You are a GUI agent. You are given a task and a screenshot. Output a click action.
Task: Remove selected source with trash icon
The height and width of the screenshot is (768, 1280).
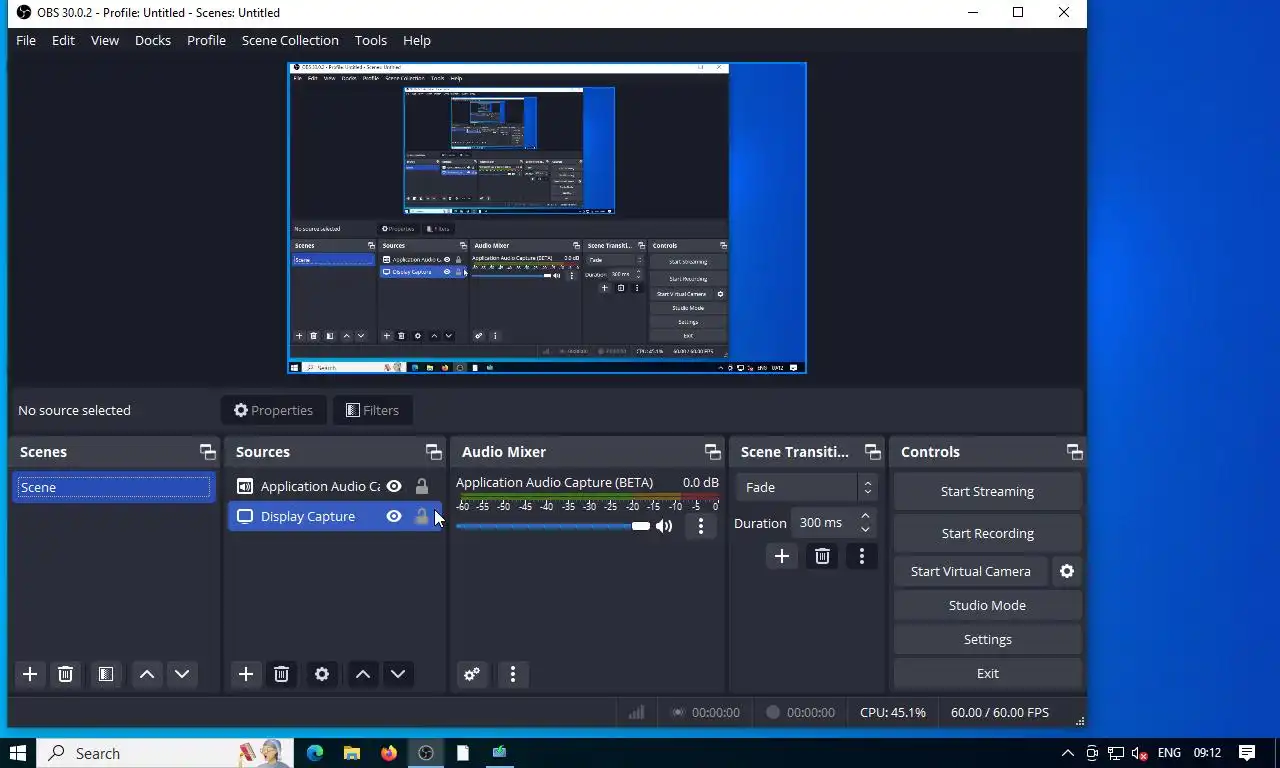pyautogui.click(x=281, y=674)
